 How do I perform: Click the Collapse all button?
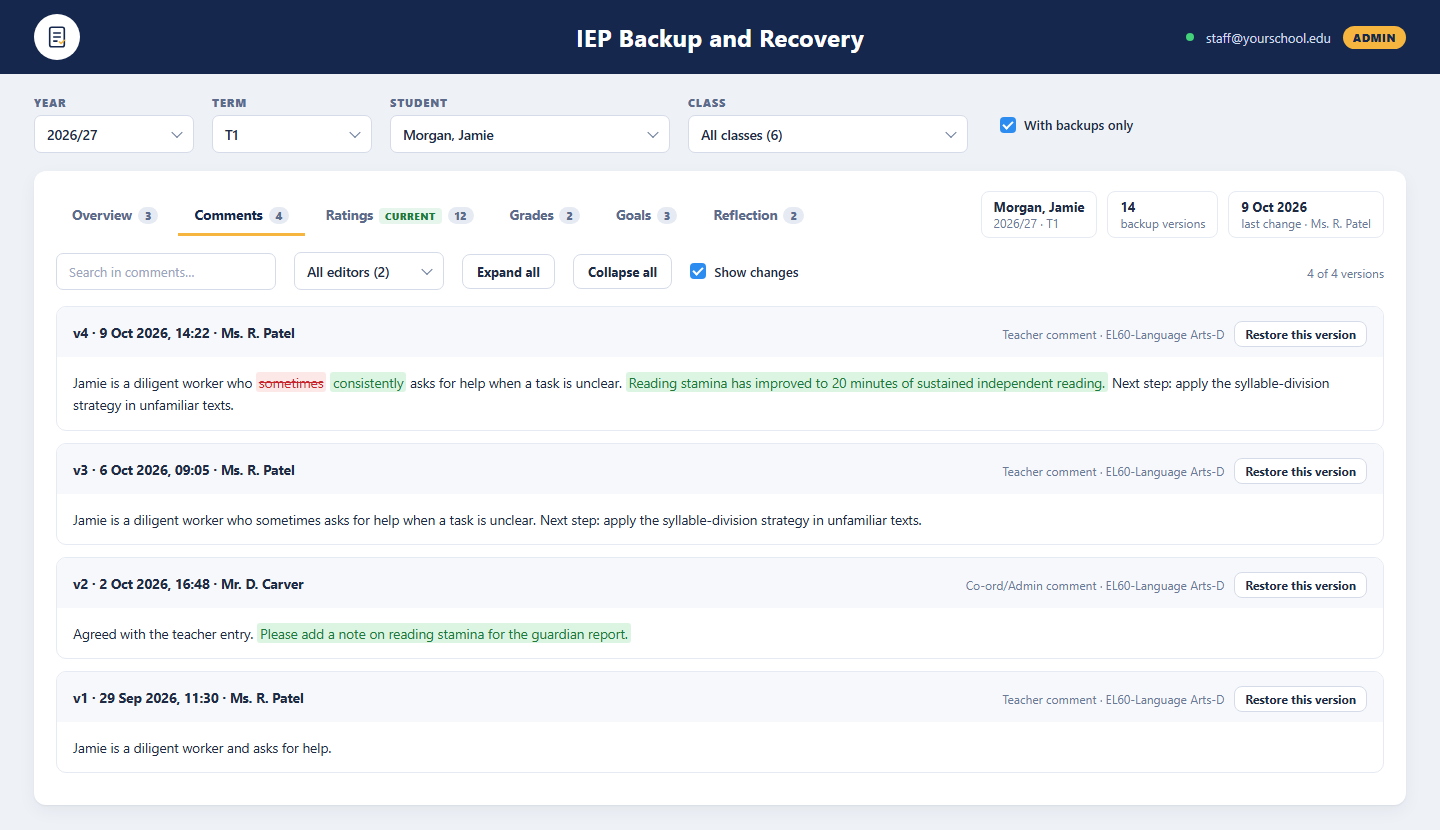pyautogui.click(x=622, y=272)
